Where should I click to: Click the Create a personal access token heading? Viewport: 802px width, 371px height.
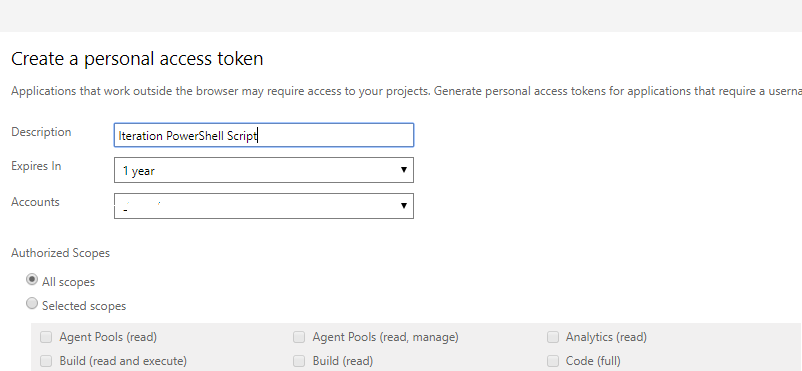point(137,59)
